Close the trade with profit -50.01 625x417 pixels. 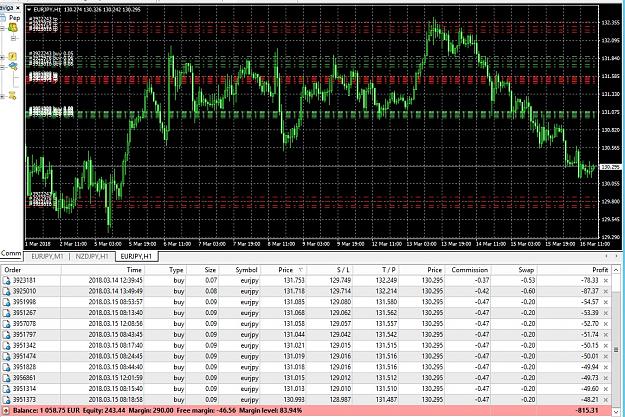[605, 356]
